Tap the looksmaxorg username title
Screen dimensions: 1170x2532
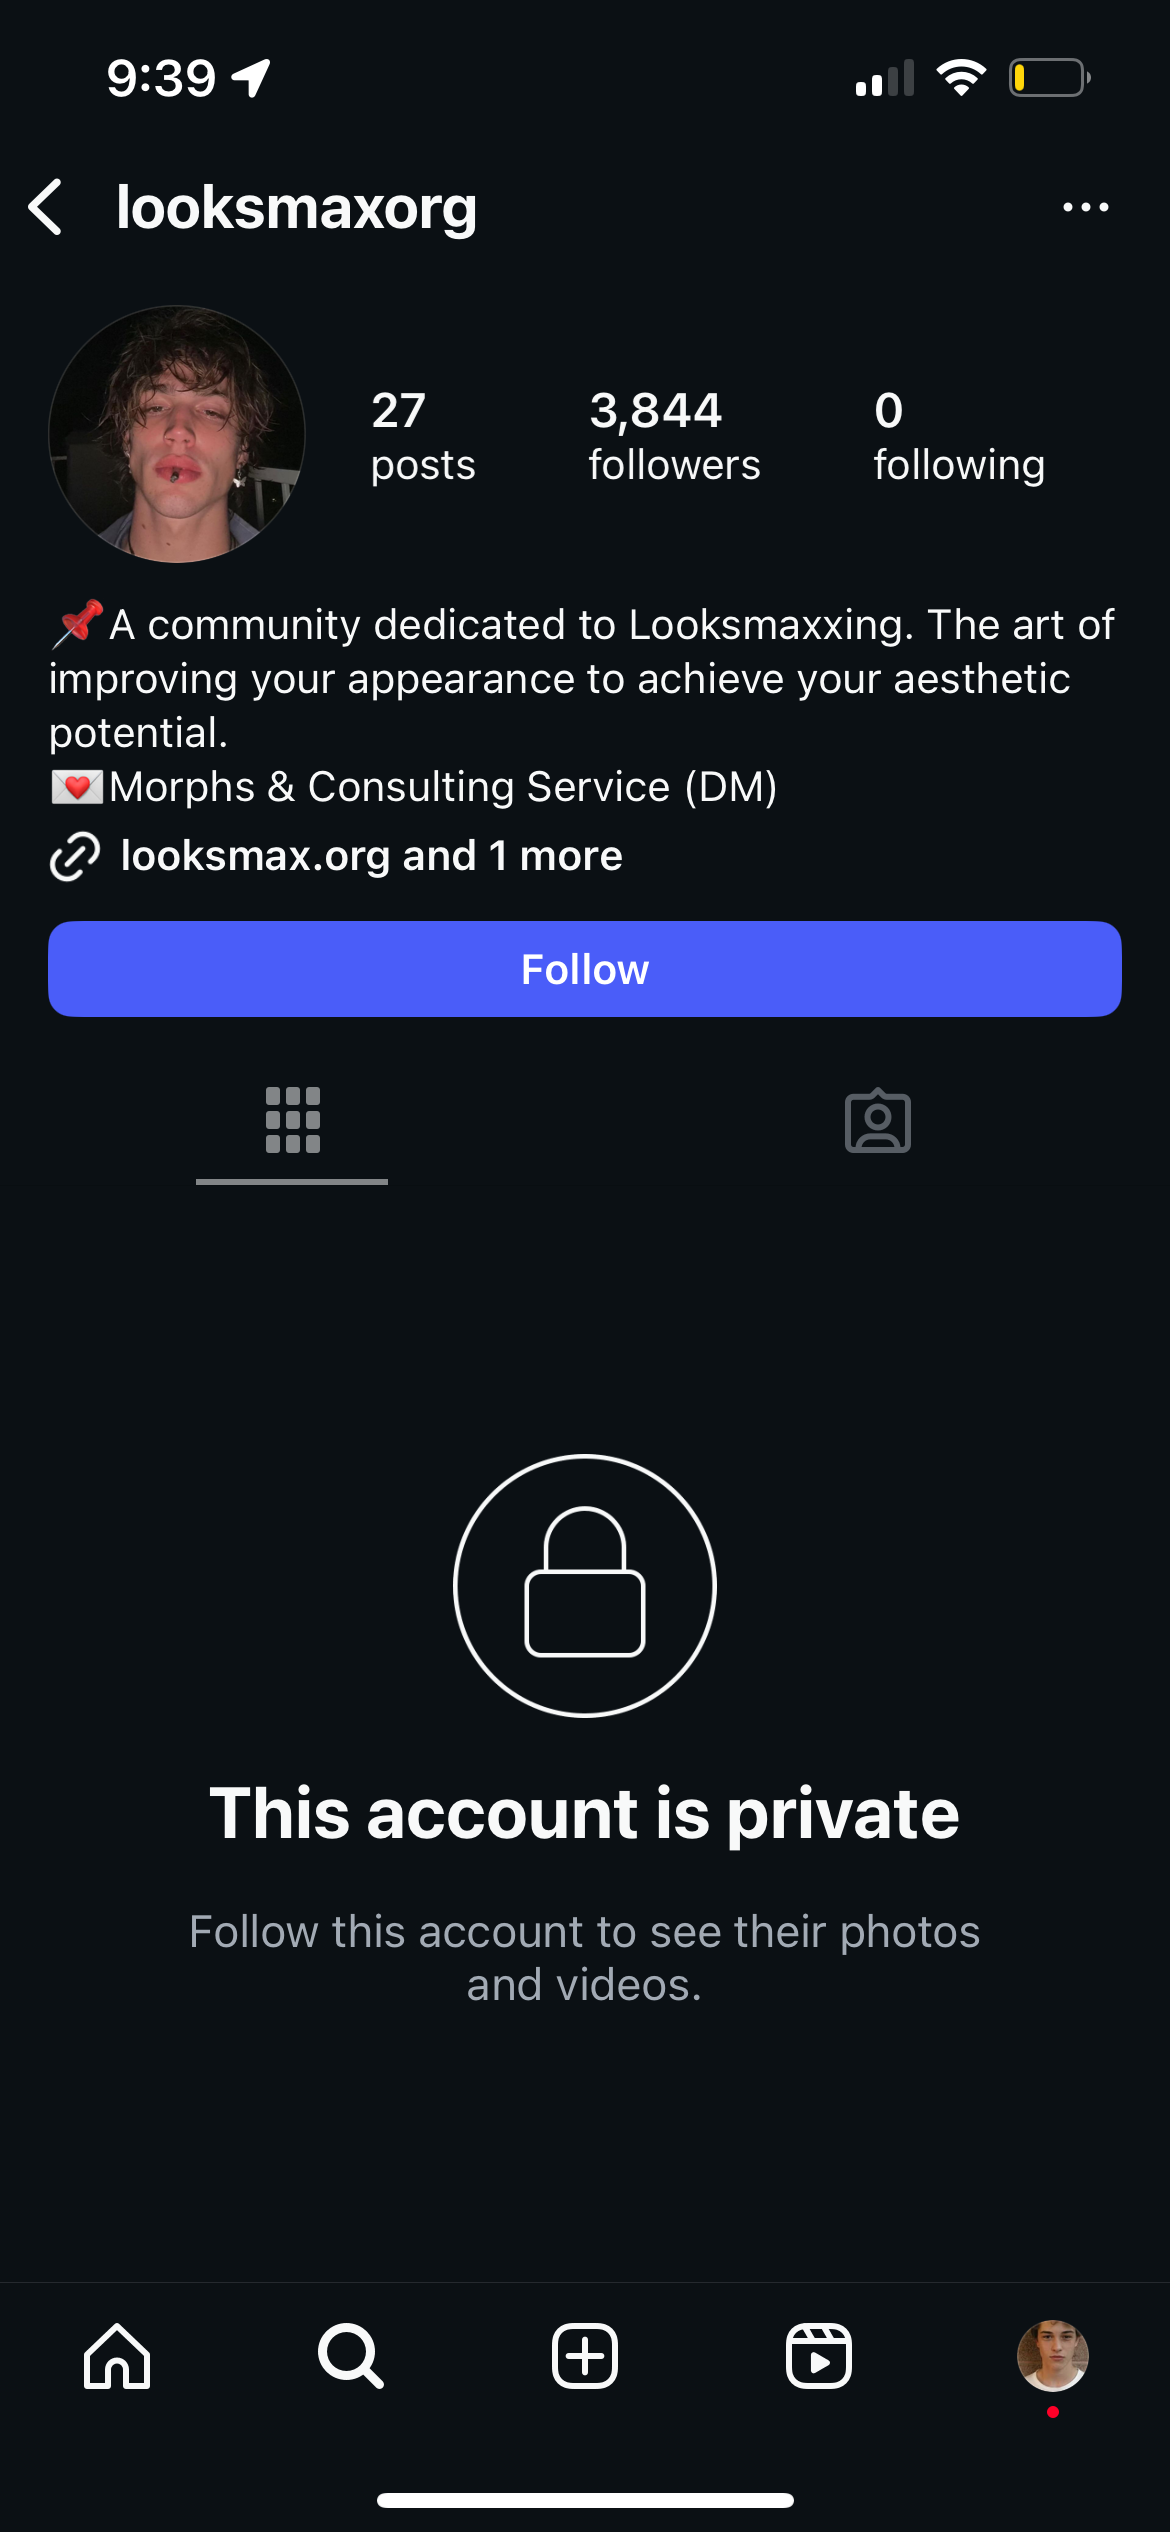[296, 207]
